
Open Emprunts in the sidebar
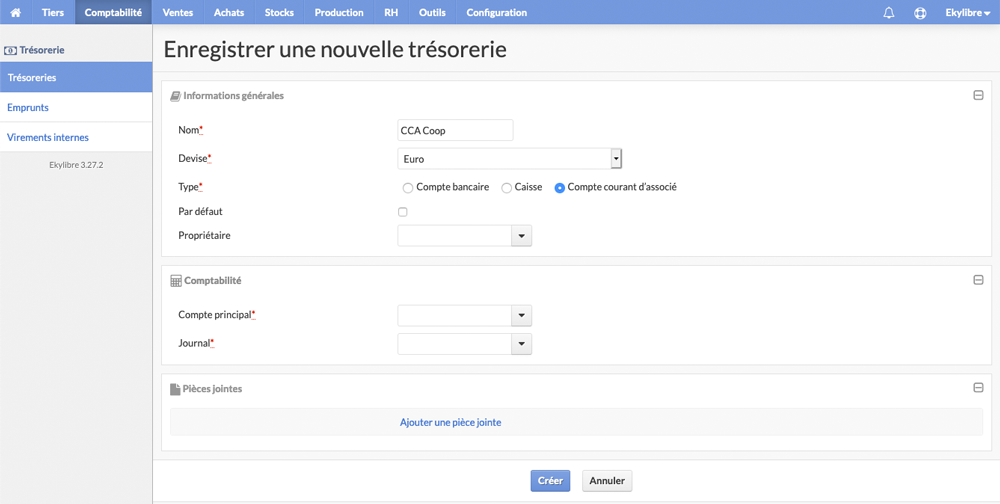(x=76, y=107)
